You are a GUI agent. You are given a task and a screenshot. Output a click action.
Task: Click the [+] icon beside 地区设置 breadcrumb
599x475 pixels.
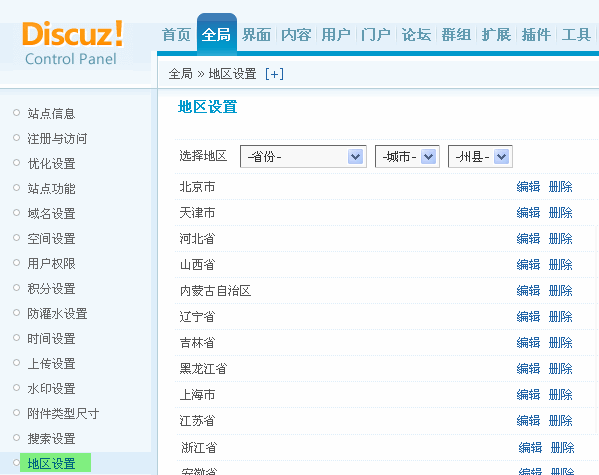274,74
